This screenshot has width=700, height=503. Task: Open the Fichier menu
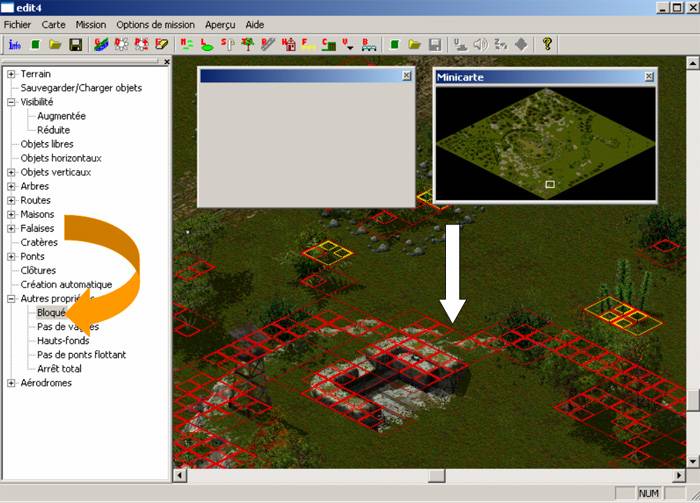coord(19,24)
